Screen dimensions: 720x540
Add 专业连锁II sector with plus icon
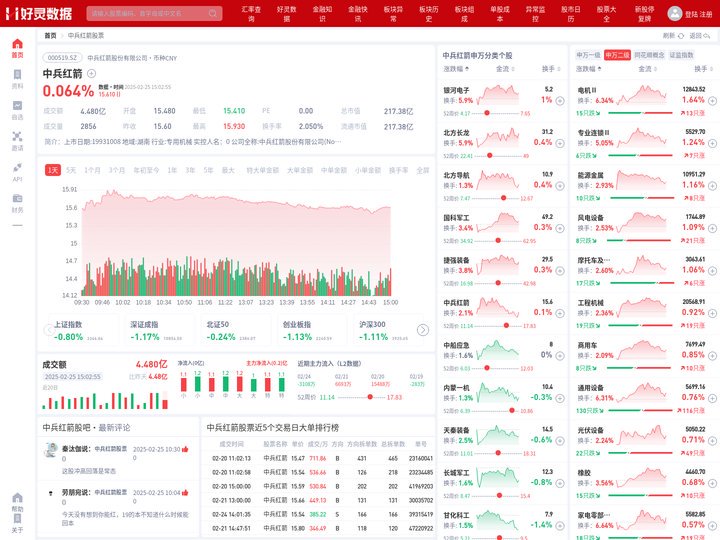click(712, 143)
